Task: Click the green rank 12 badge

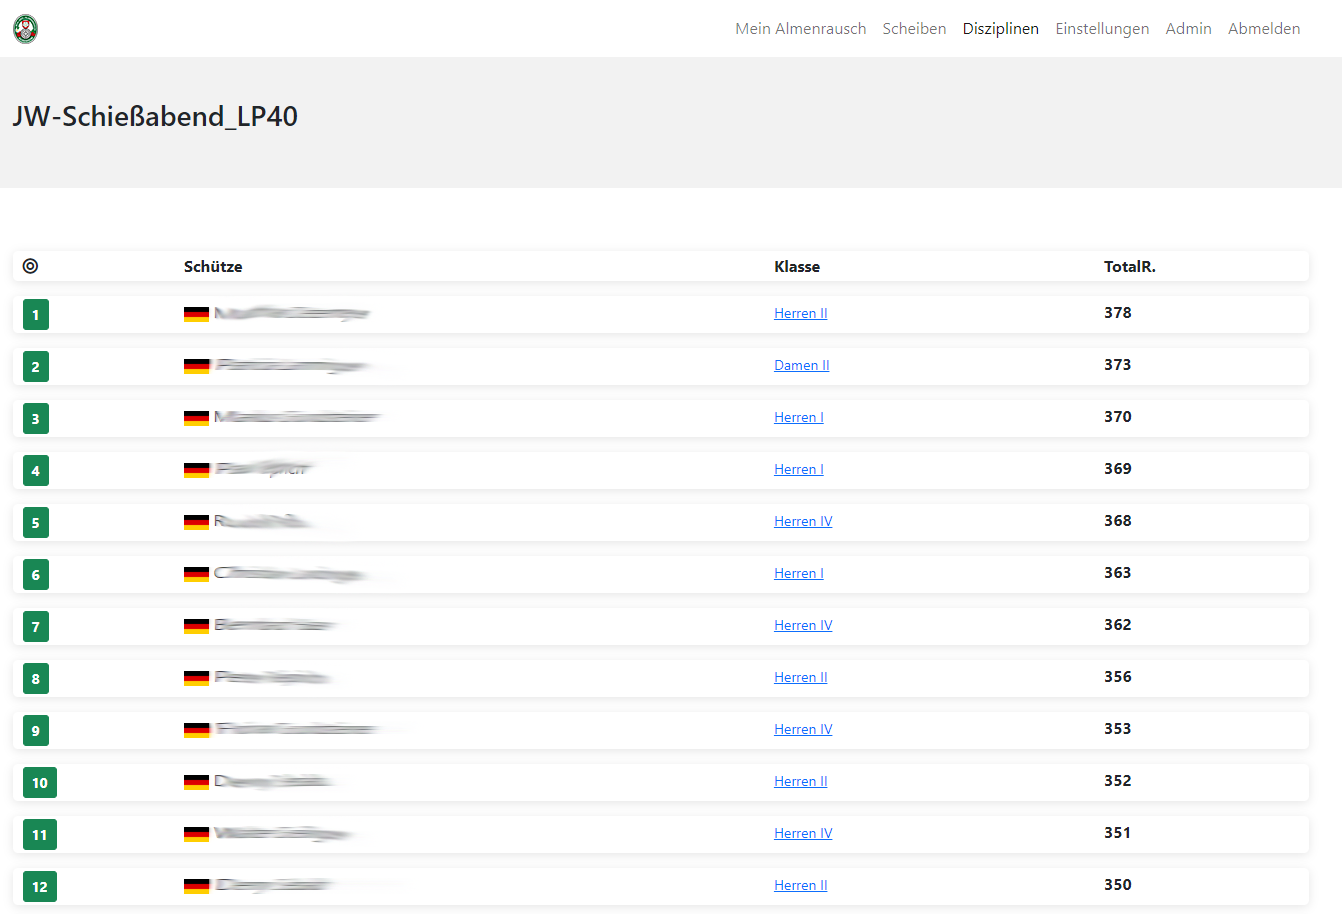Action: pyautogui.click(x=40, y=887)
